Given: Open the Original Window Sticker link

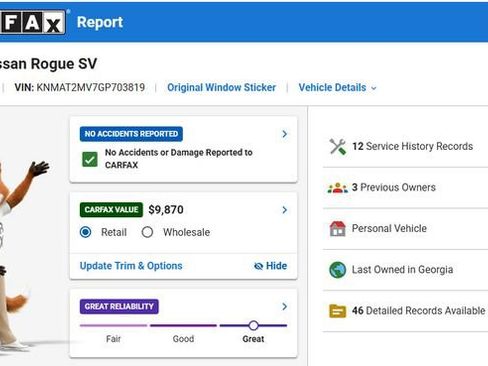Looking at the screenshot, I should pyautogui.click(x=222, y=88).
